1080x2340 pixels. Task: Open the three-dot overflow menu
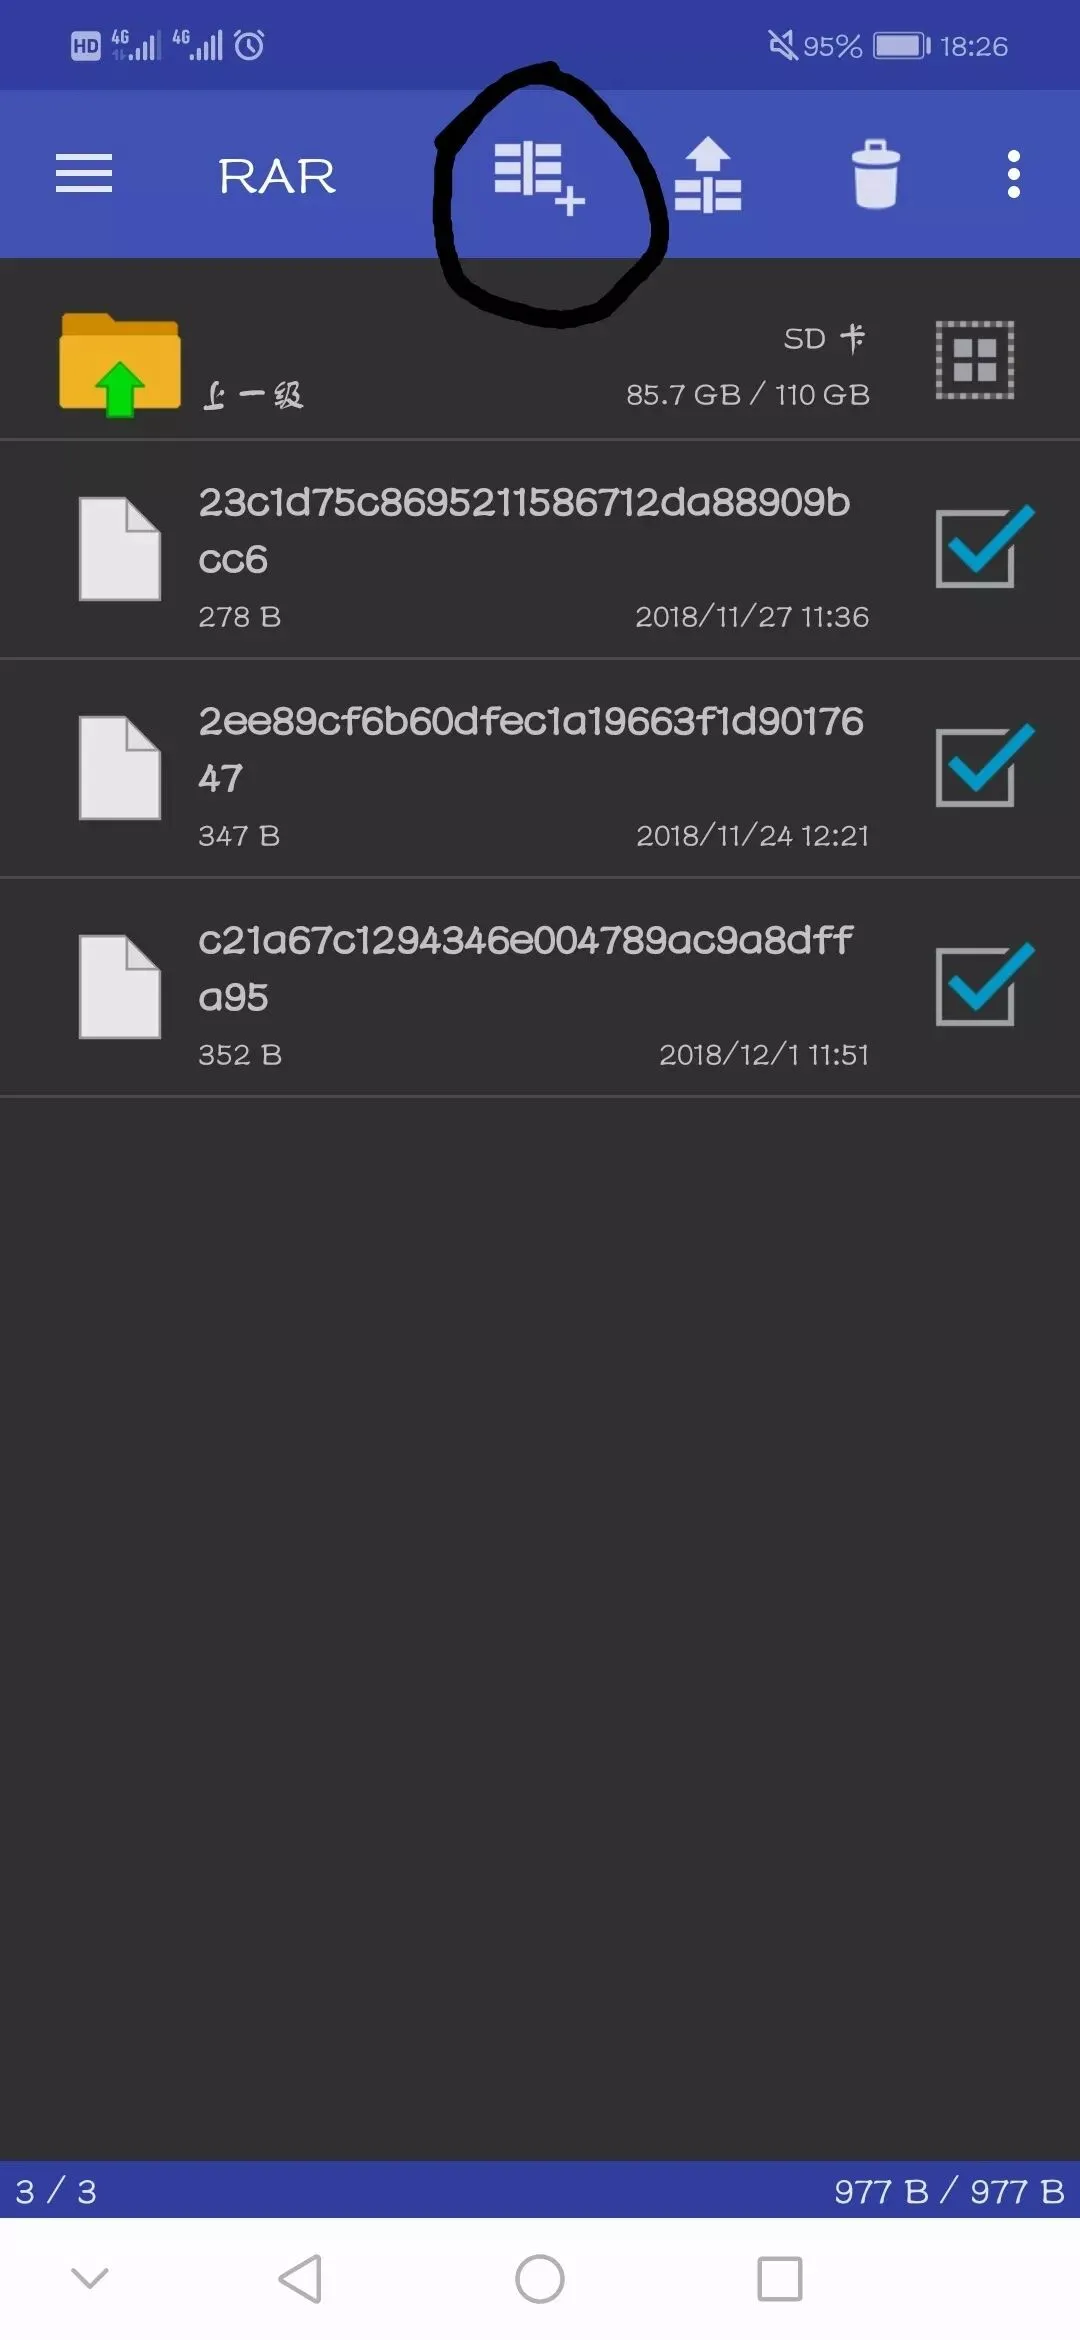pos(1014,174)
